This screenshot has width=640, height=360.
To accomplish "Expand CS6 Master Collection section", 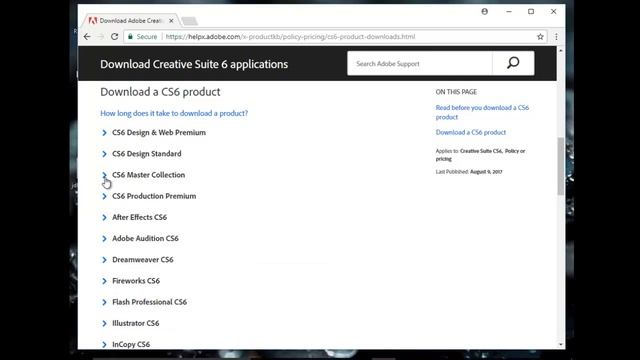I will [x=143, y=175].
